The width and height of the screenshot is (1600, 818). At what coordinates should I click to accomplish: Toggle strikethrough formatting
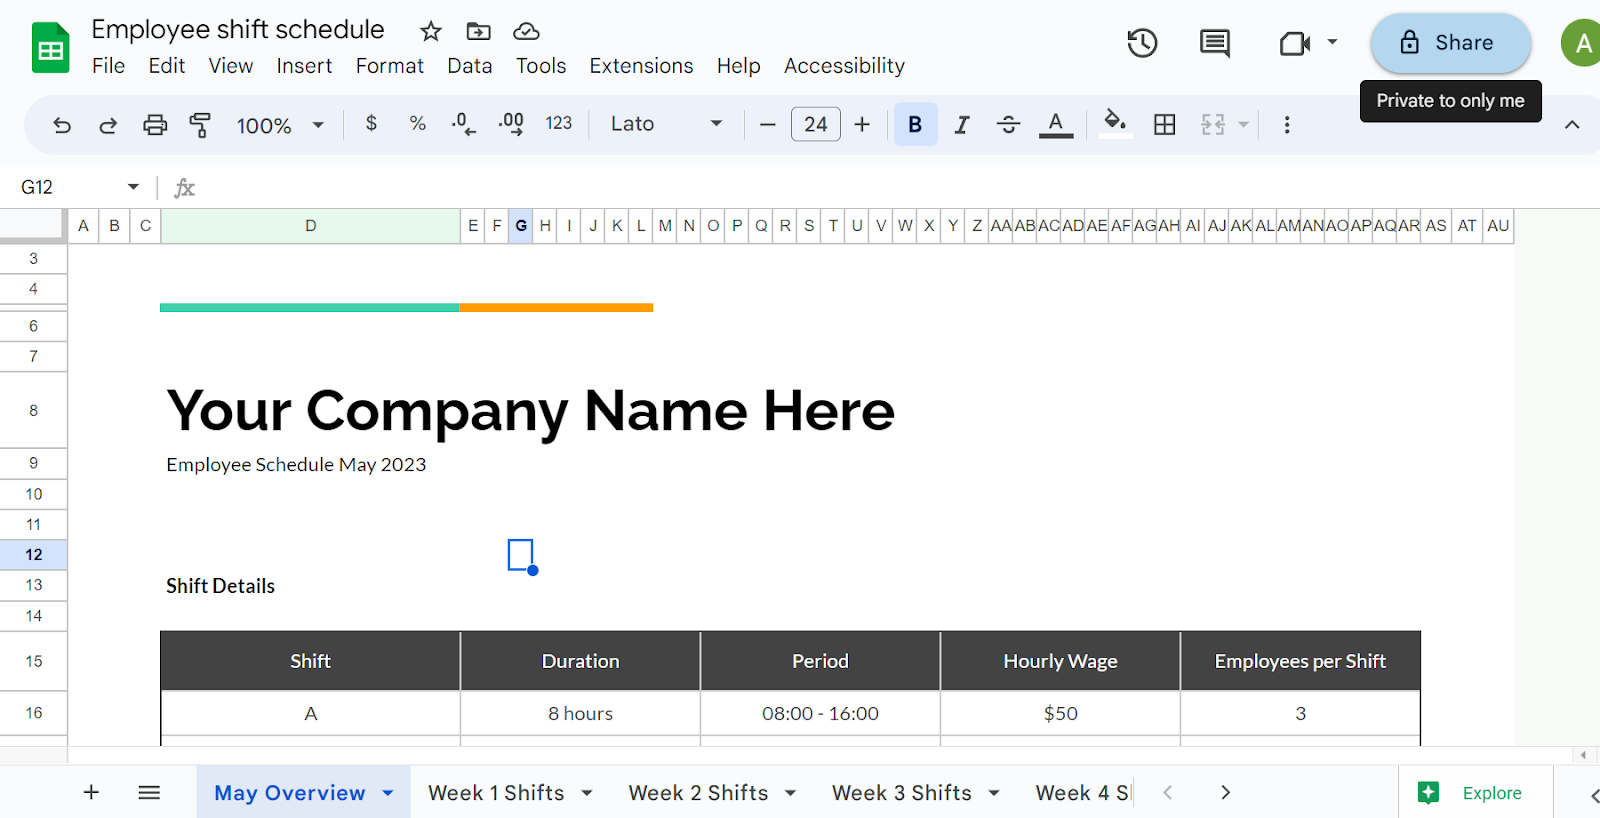(1008, 125)
